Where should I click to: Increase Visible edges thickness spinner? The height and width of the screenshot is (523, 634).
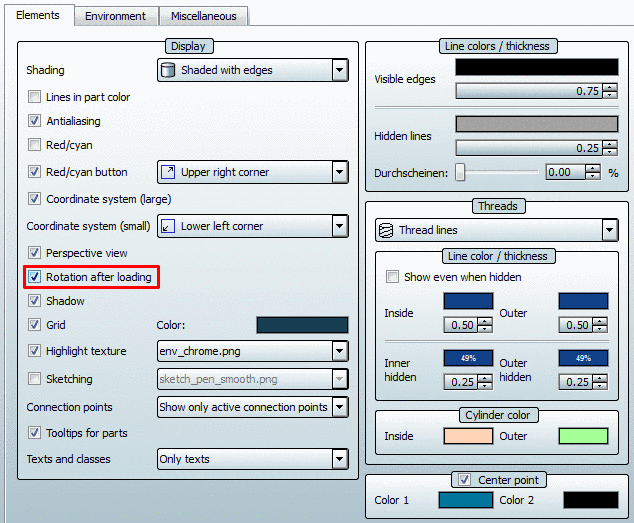[x=610, y=87]
